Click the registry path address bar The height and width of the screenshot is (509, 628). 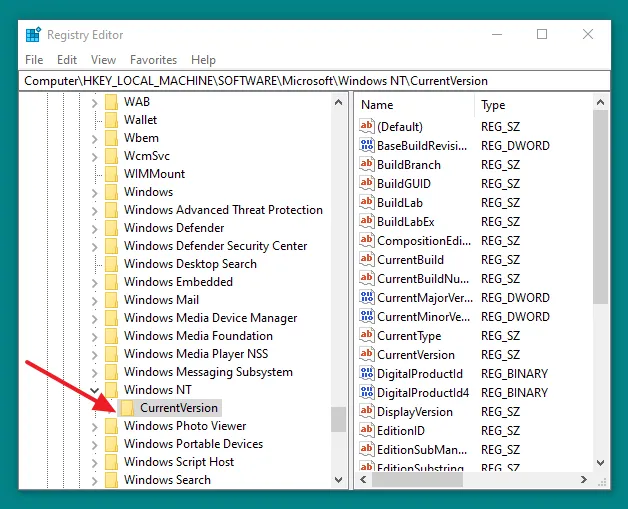coord(313,80)
